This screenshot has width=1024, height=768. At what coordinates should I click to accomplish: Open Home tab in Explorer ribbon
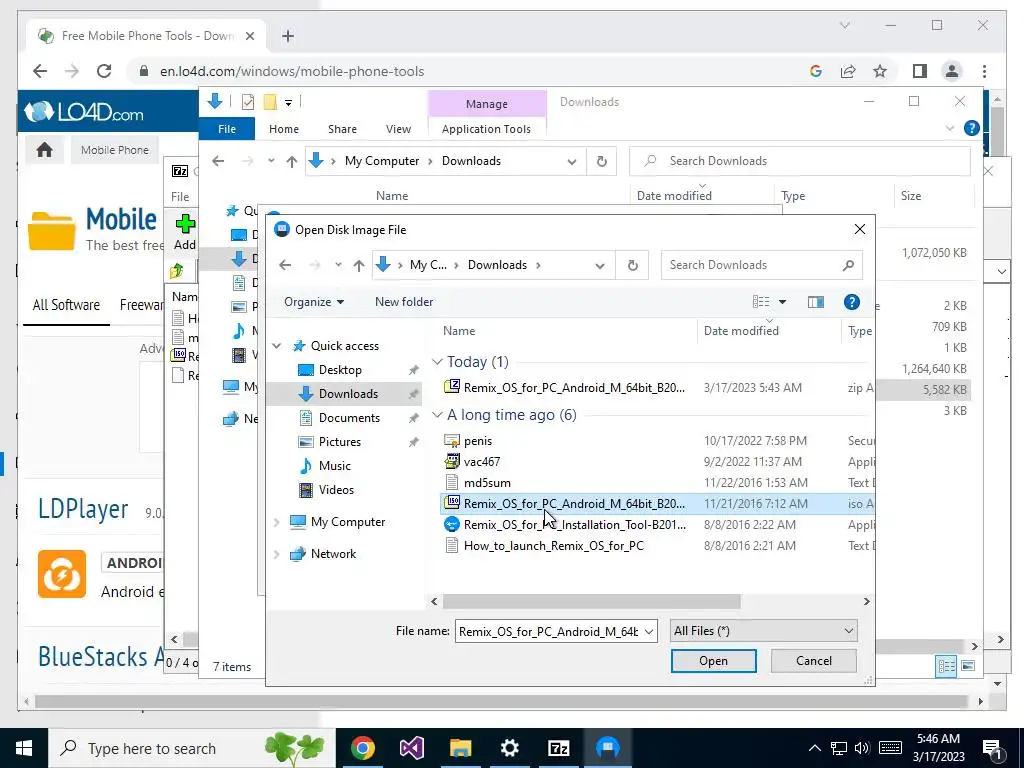pyautogui.click(x=283, y=129)
